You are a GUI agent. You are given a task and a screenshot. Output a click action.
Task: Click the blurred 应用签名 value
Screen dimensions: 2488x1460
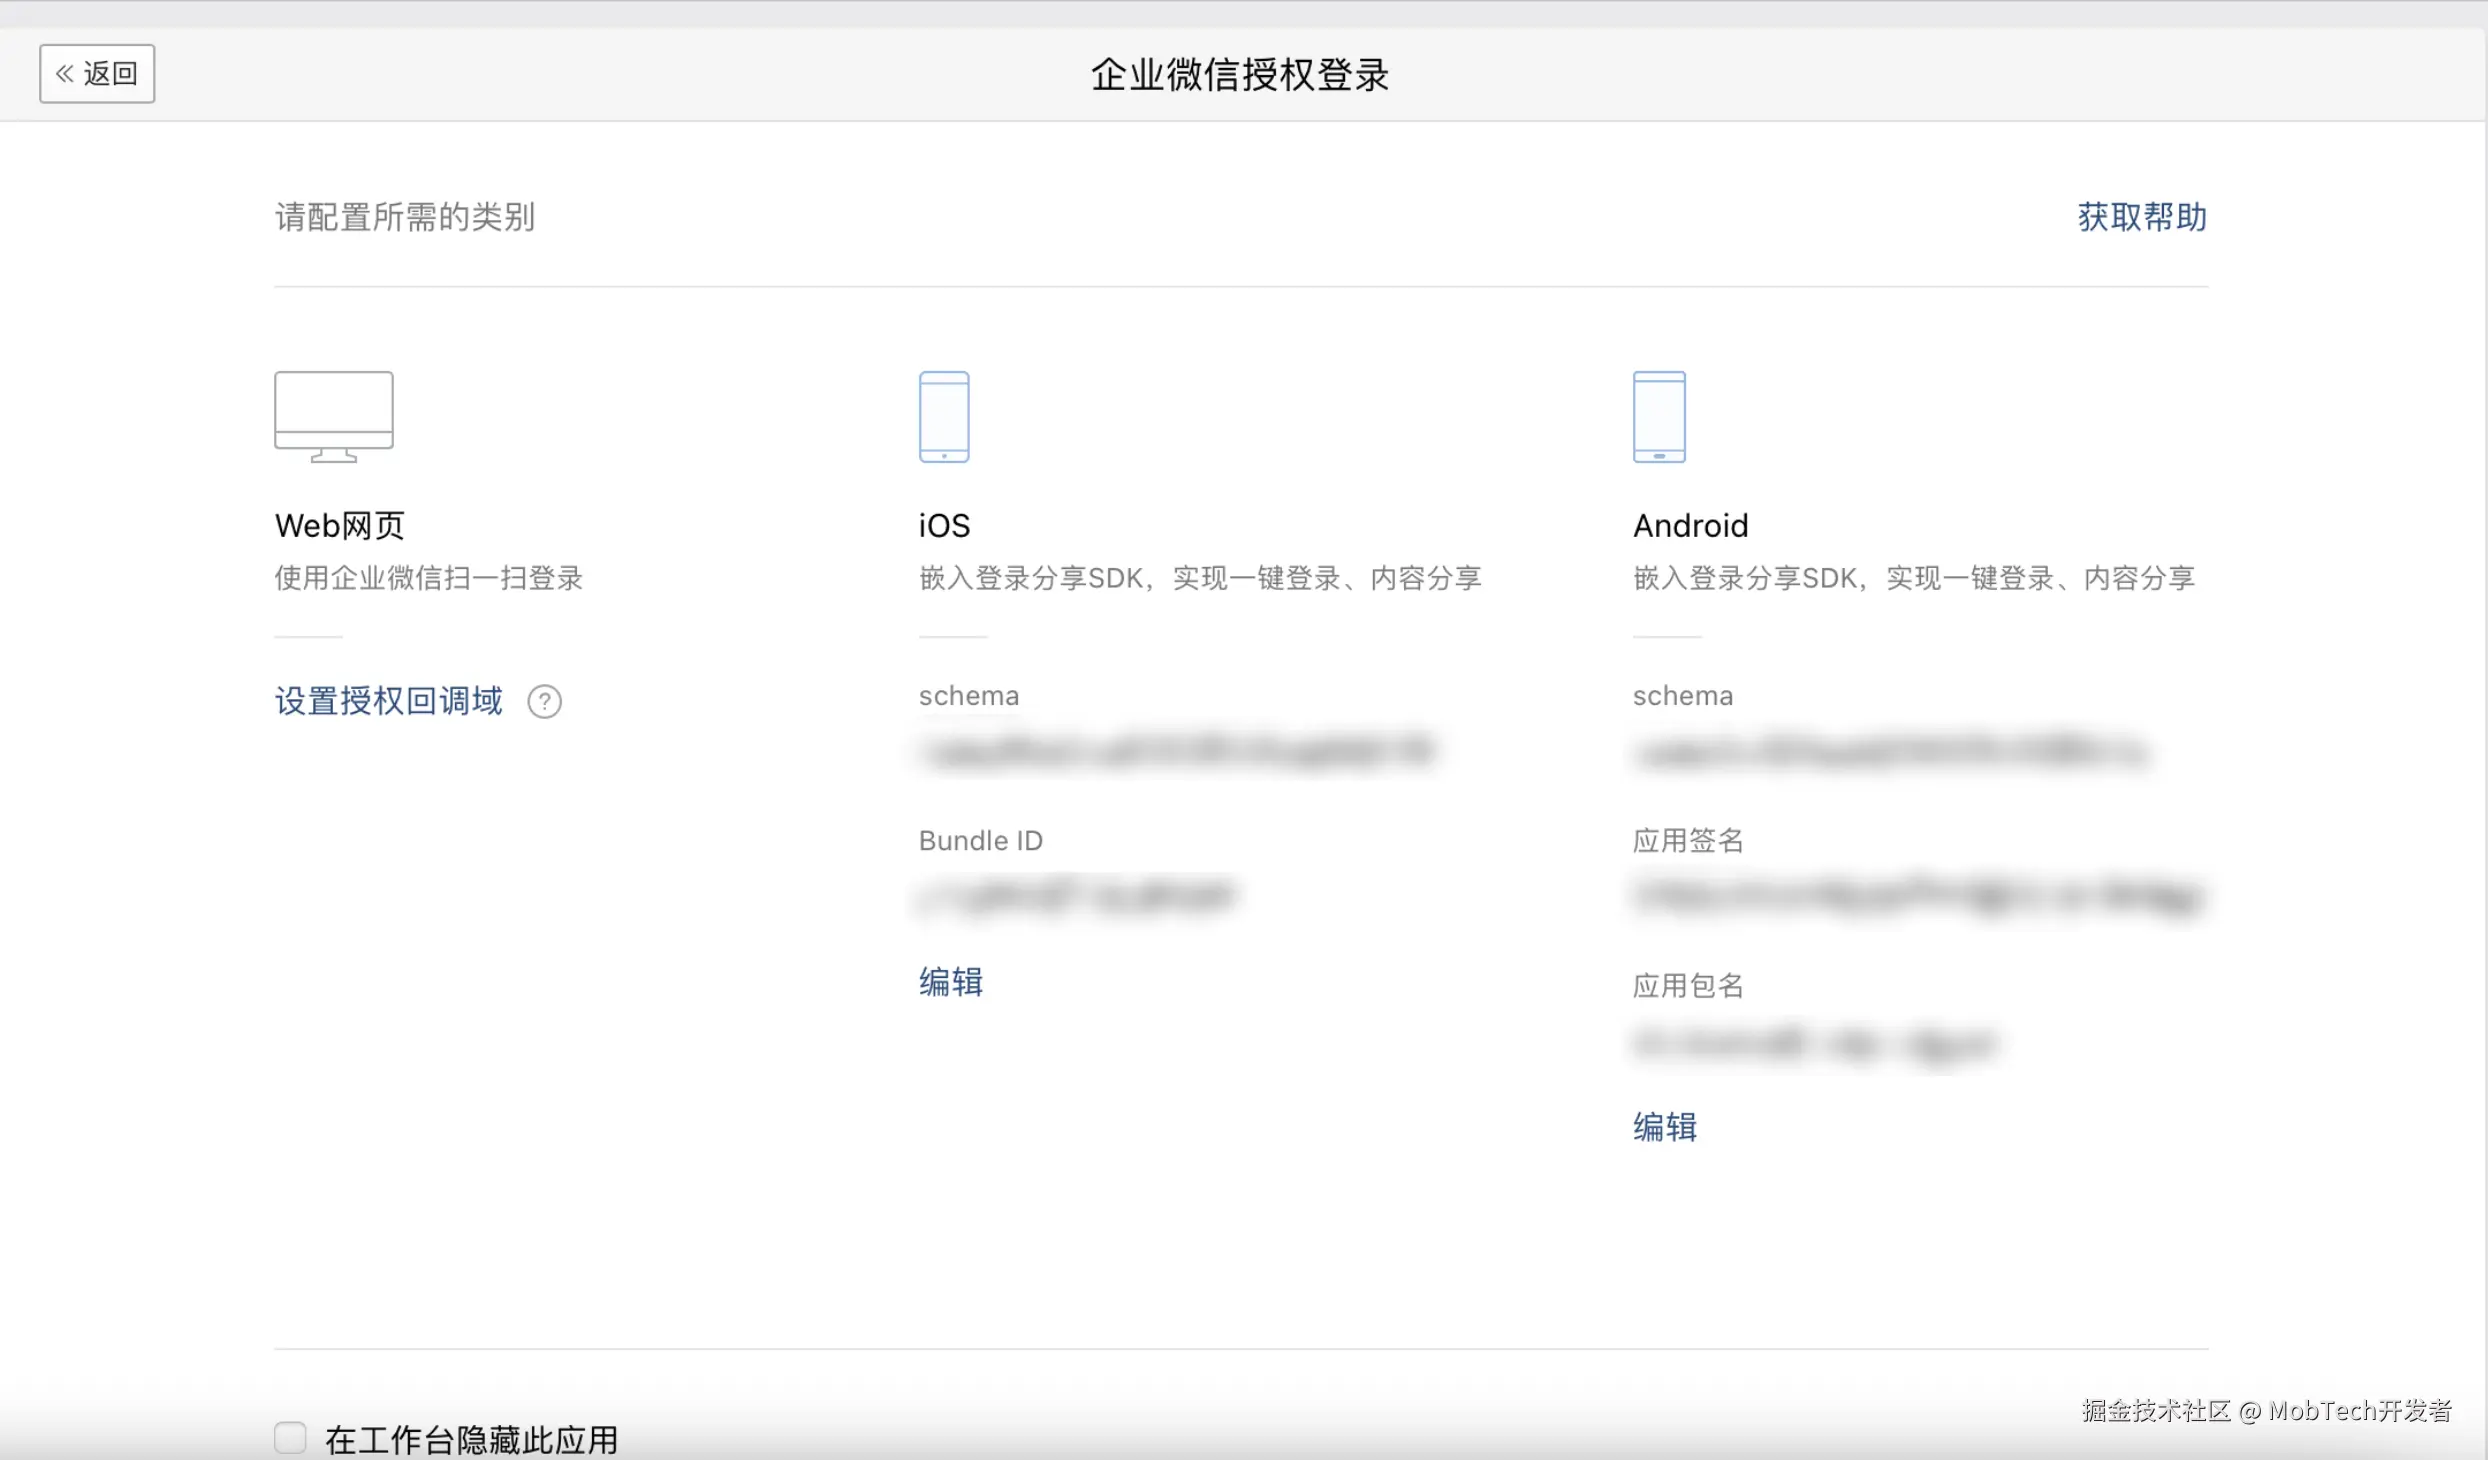pos(1918,896)
